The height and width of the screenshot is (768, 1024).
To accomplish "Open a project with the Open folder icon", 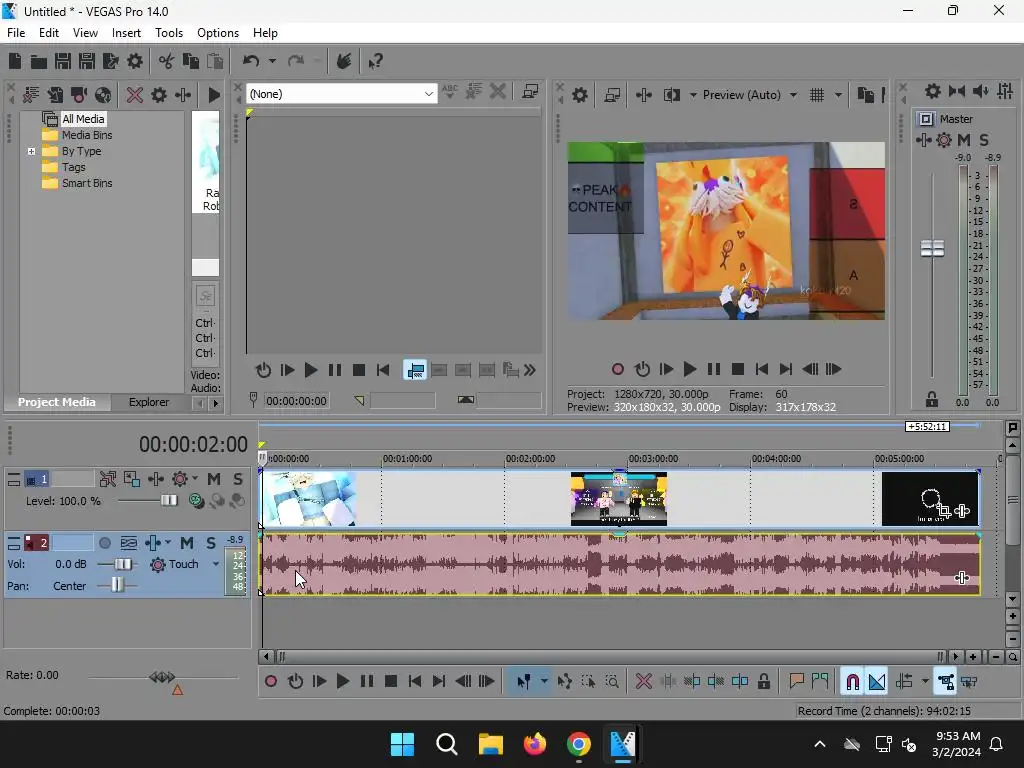I will 39,61.
